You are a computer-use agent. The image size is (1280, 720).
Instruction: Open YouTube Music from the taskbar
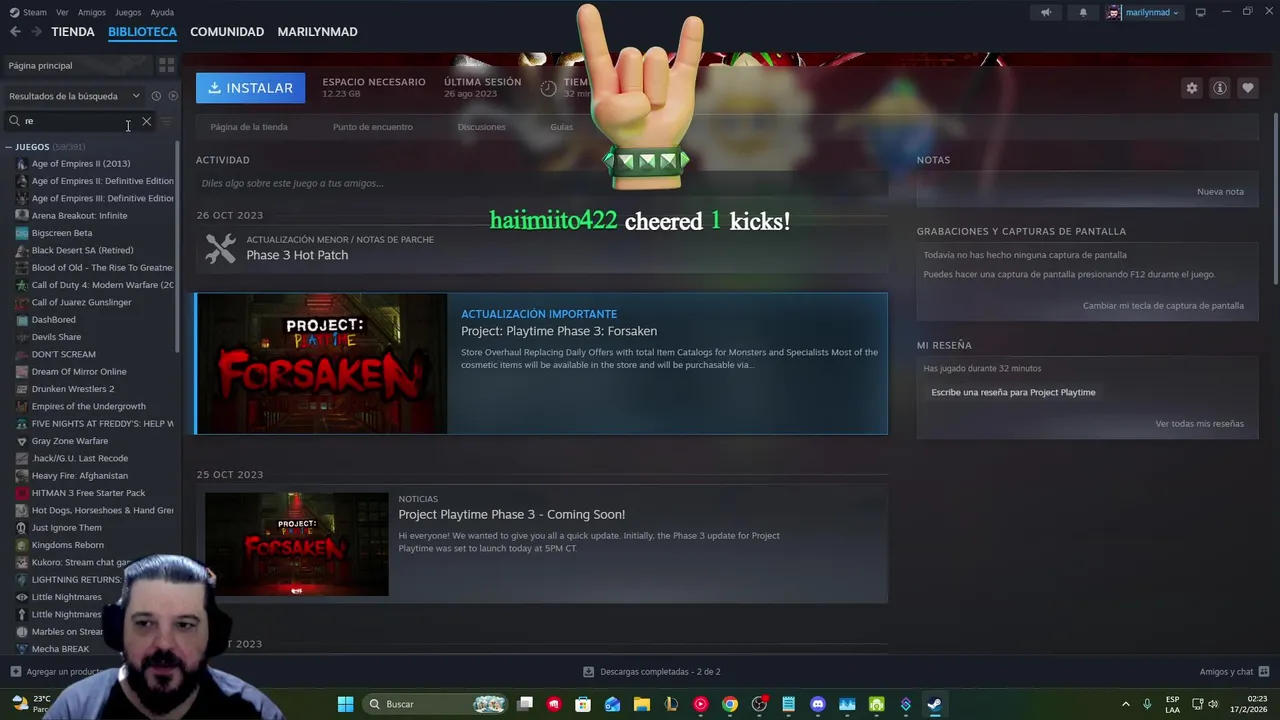(700, 704)
